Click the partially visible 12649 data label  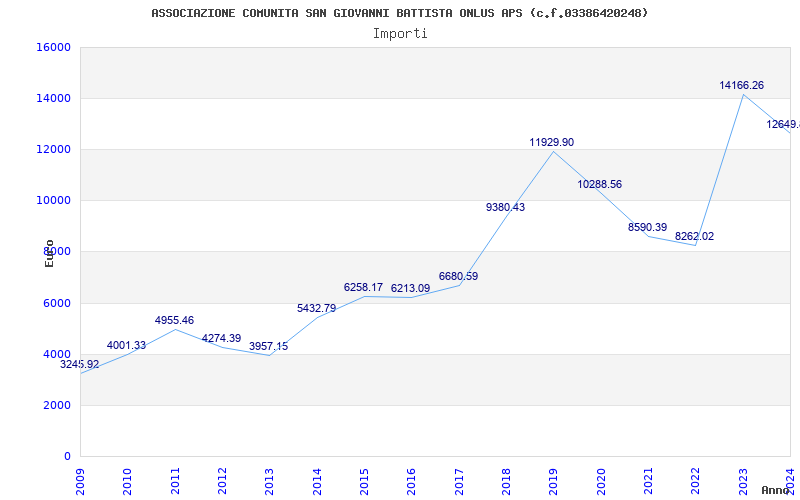click(x=783, y=124)
